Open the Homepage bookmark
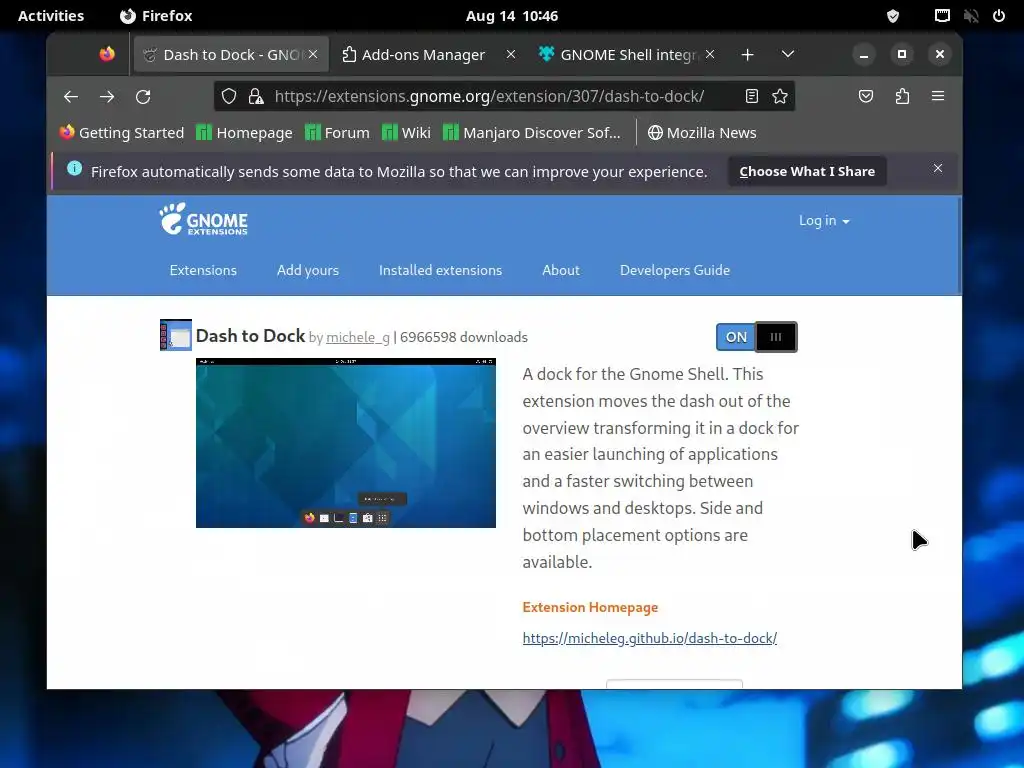Screen dimensions: 1024x768 (x=244, y=133)
